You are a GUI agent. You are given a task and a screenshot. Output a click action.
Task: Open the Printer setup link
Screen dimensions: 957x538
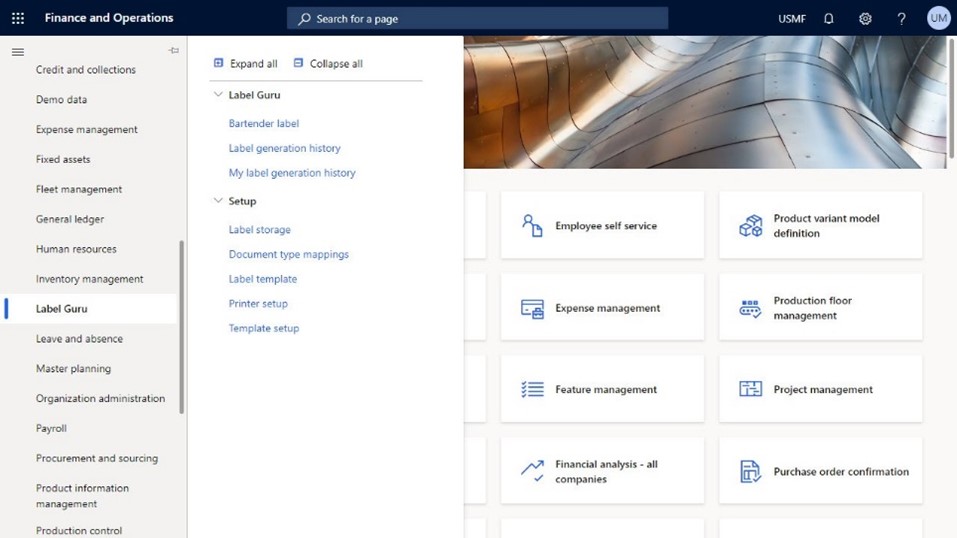click(258, 304)
